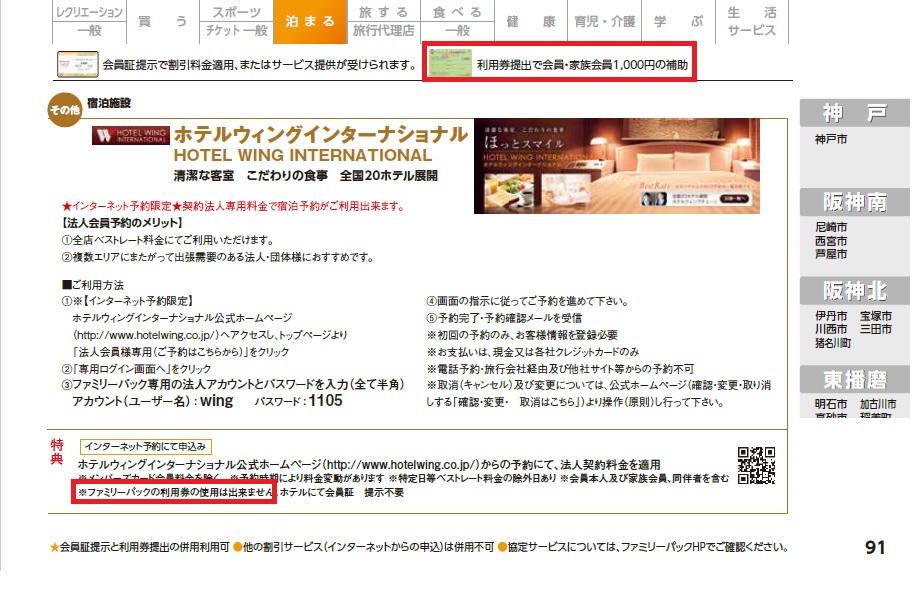This screenshot has height=593, width=914.
Task: Select the 健康 tab
Action: click(x=531, y=22)
